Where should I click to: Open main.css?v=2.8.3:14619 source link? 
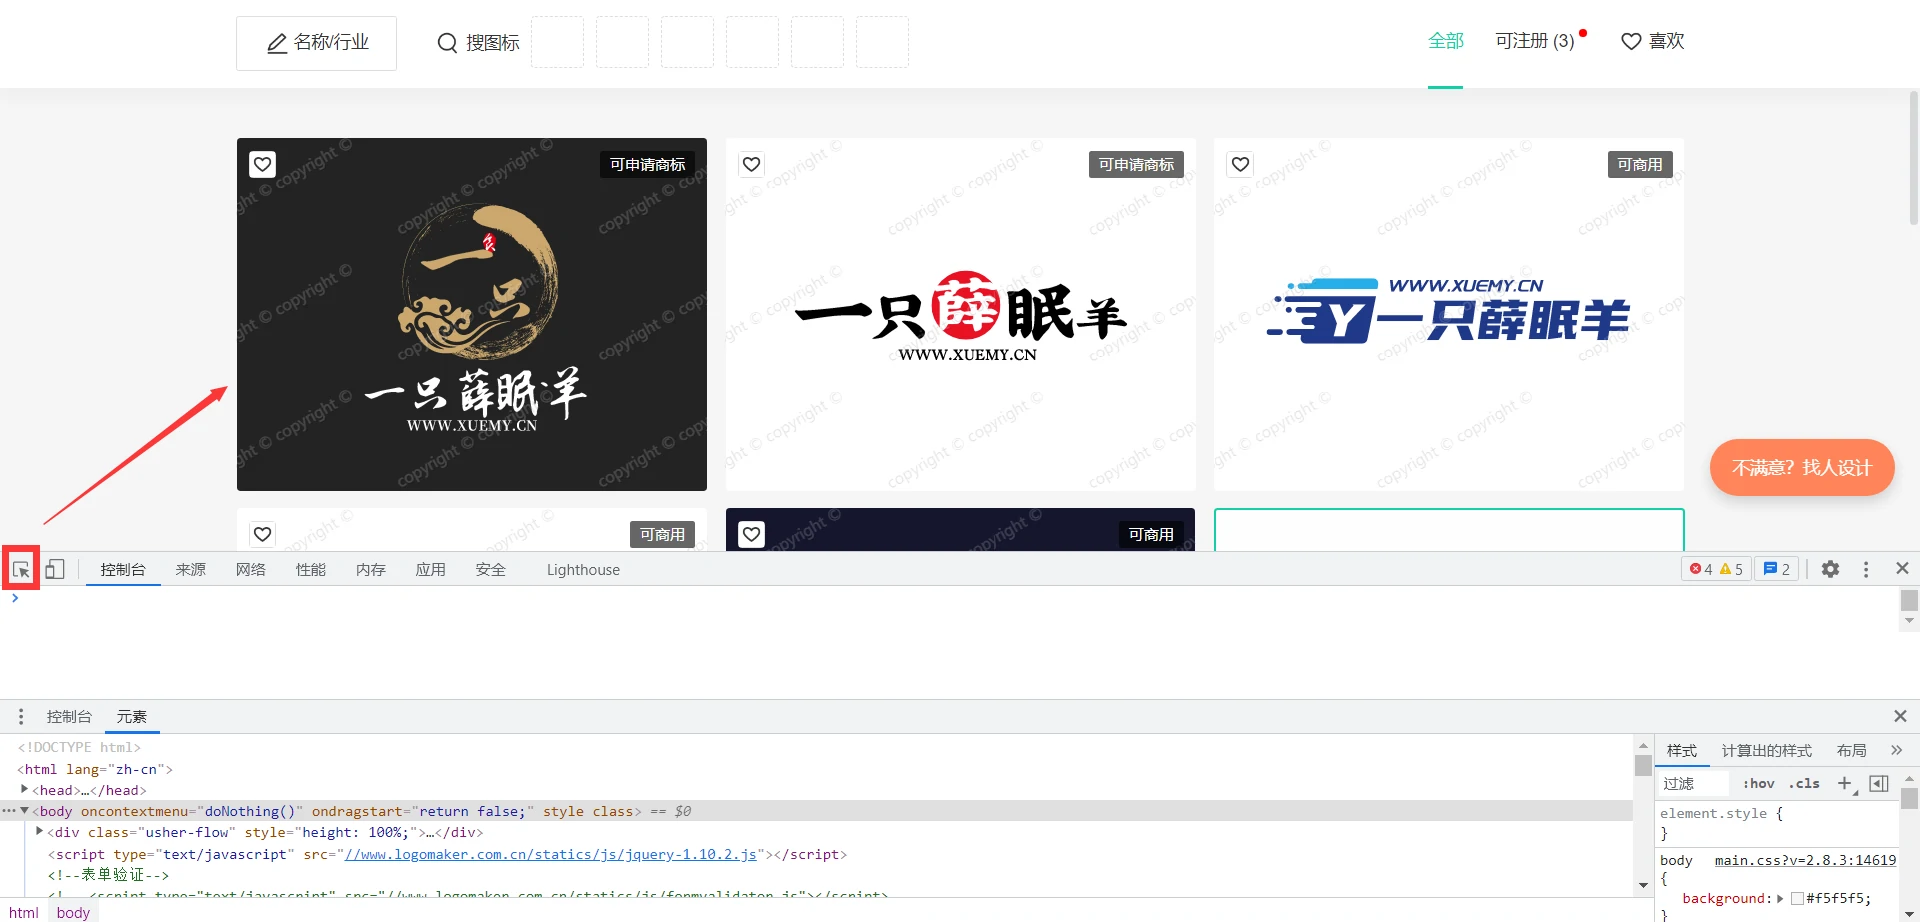[x=1805, y=860]
